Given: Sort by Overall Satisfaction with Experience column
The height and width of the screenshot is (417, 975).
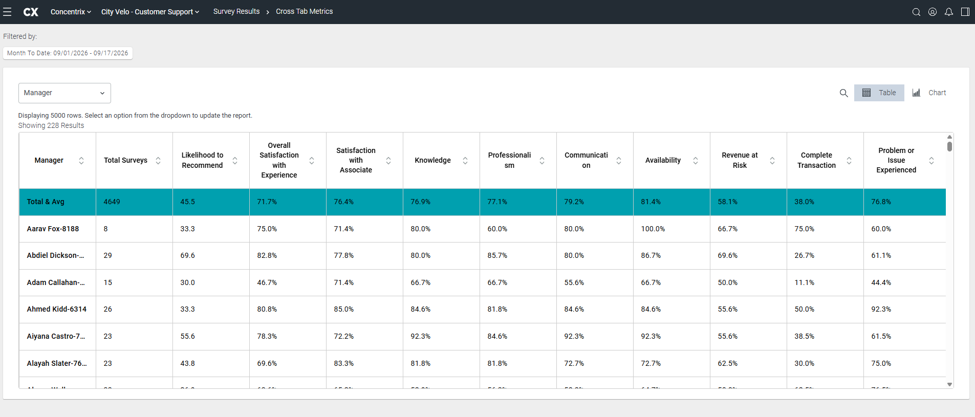Looking at the screenshot, I should click(x=312, y=160).
